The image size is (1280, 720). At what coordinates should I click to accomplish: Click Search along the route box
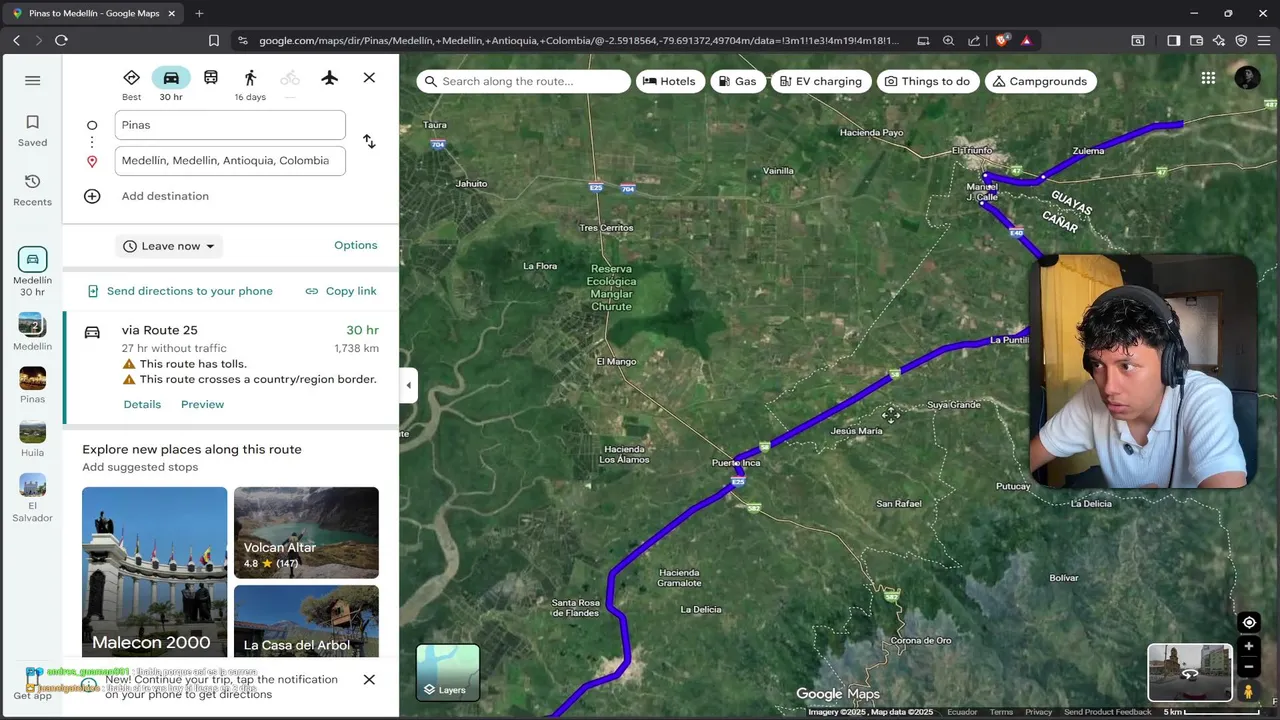tap(523, 81)
